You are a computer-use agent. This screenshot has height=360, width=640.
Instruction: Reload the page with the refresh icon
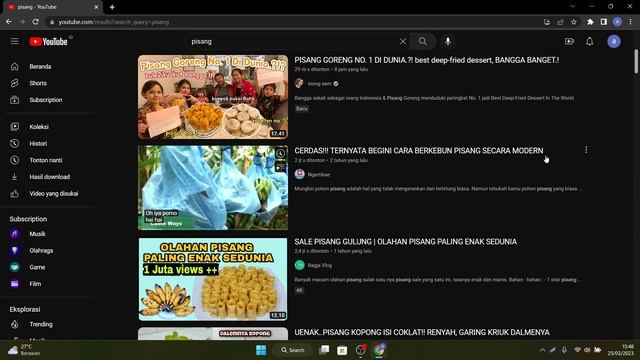tap(36, 22)
